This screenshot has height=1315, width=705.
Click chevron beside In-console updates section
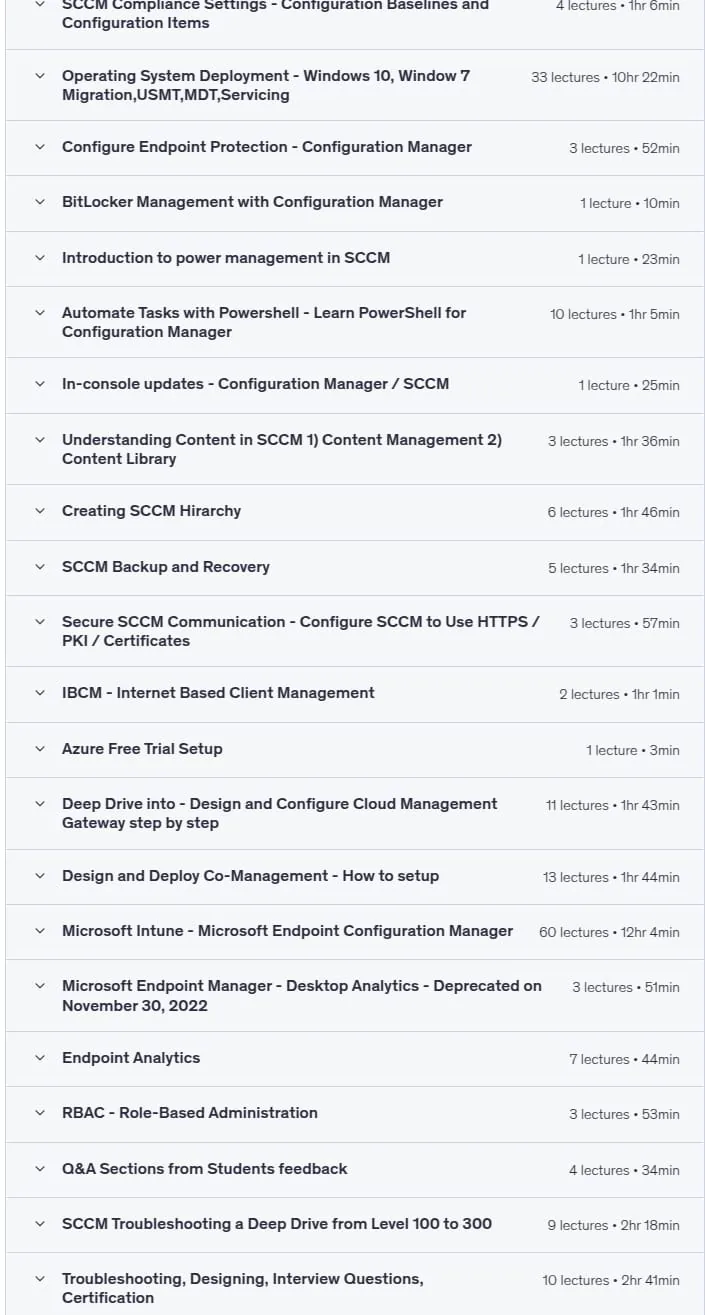(40, 384)
